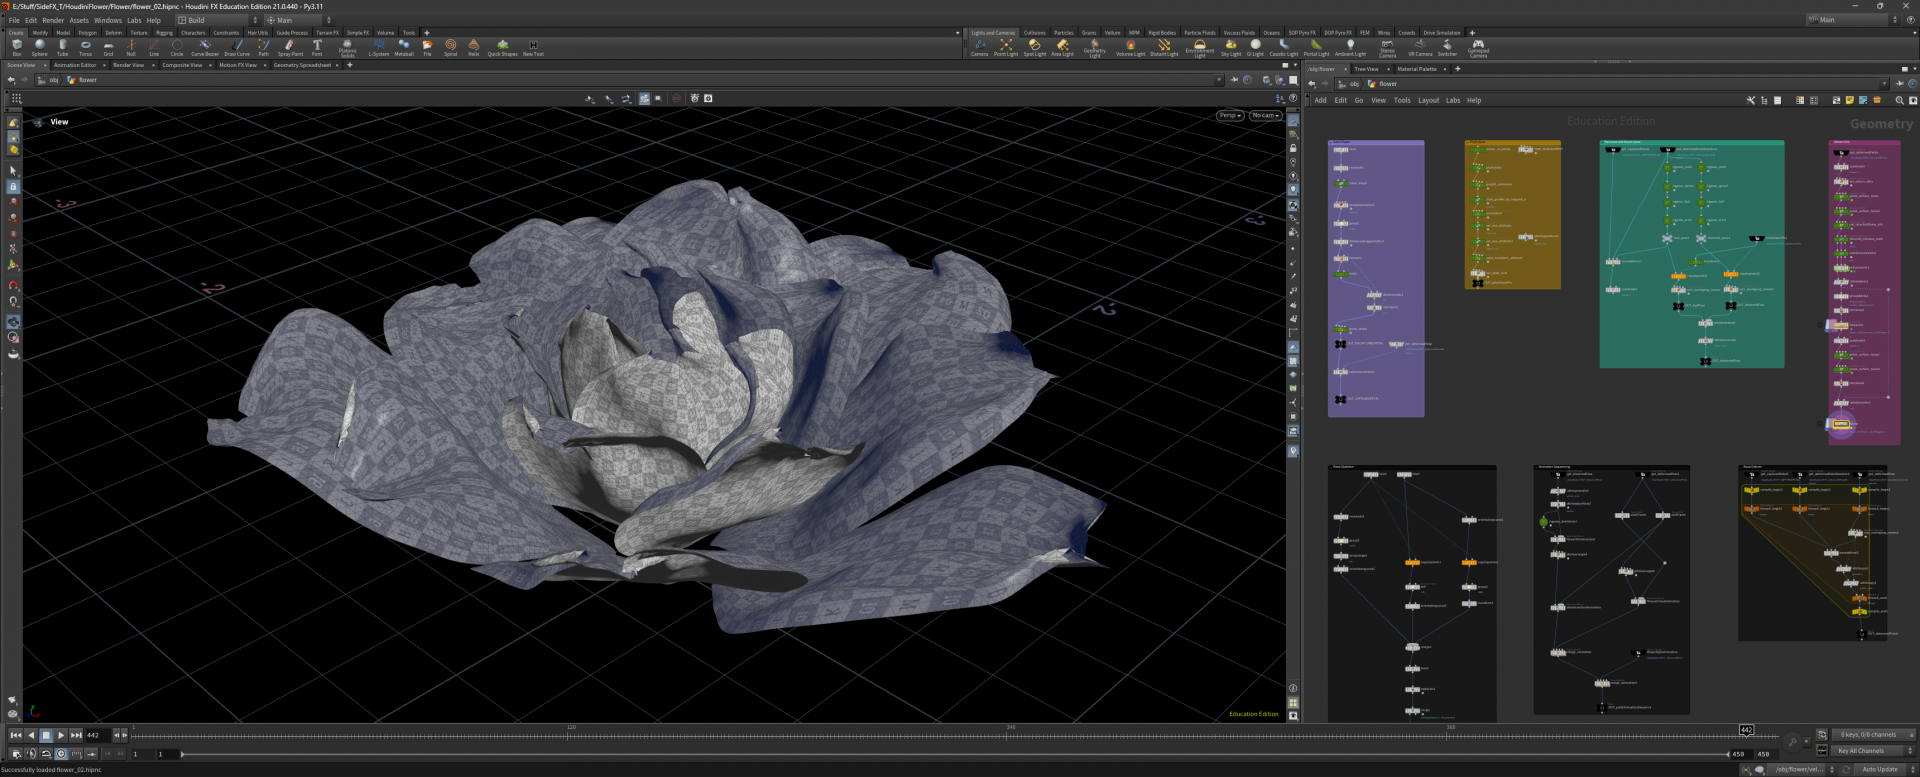Add a Spot Light from shelf
Screen dimensions: 1920x777
(1034, 46)
